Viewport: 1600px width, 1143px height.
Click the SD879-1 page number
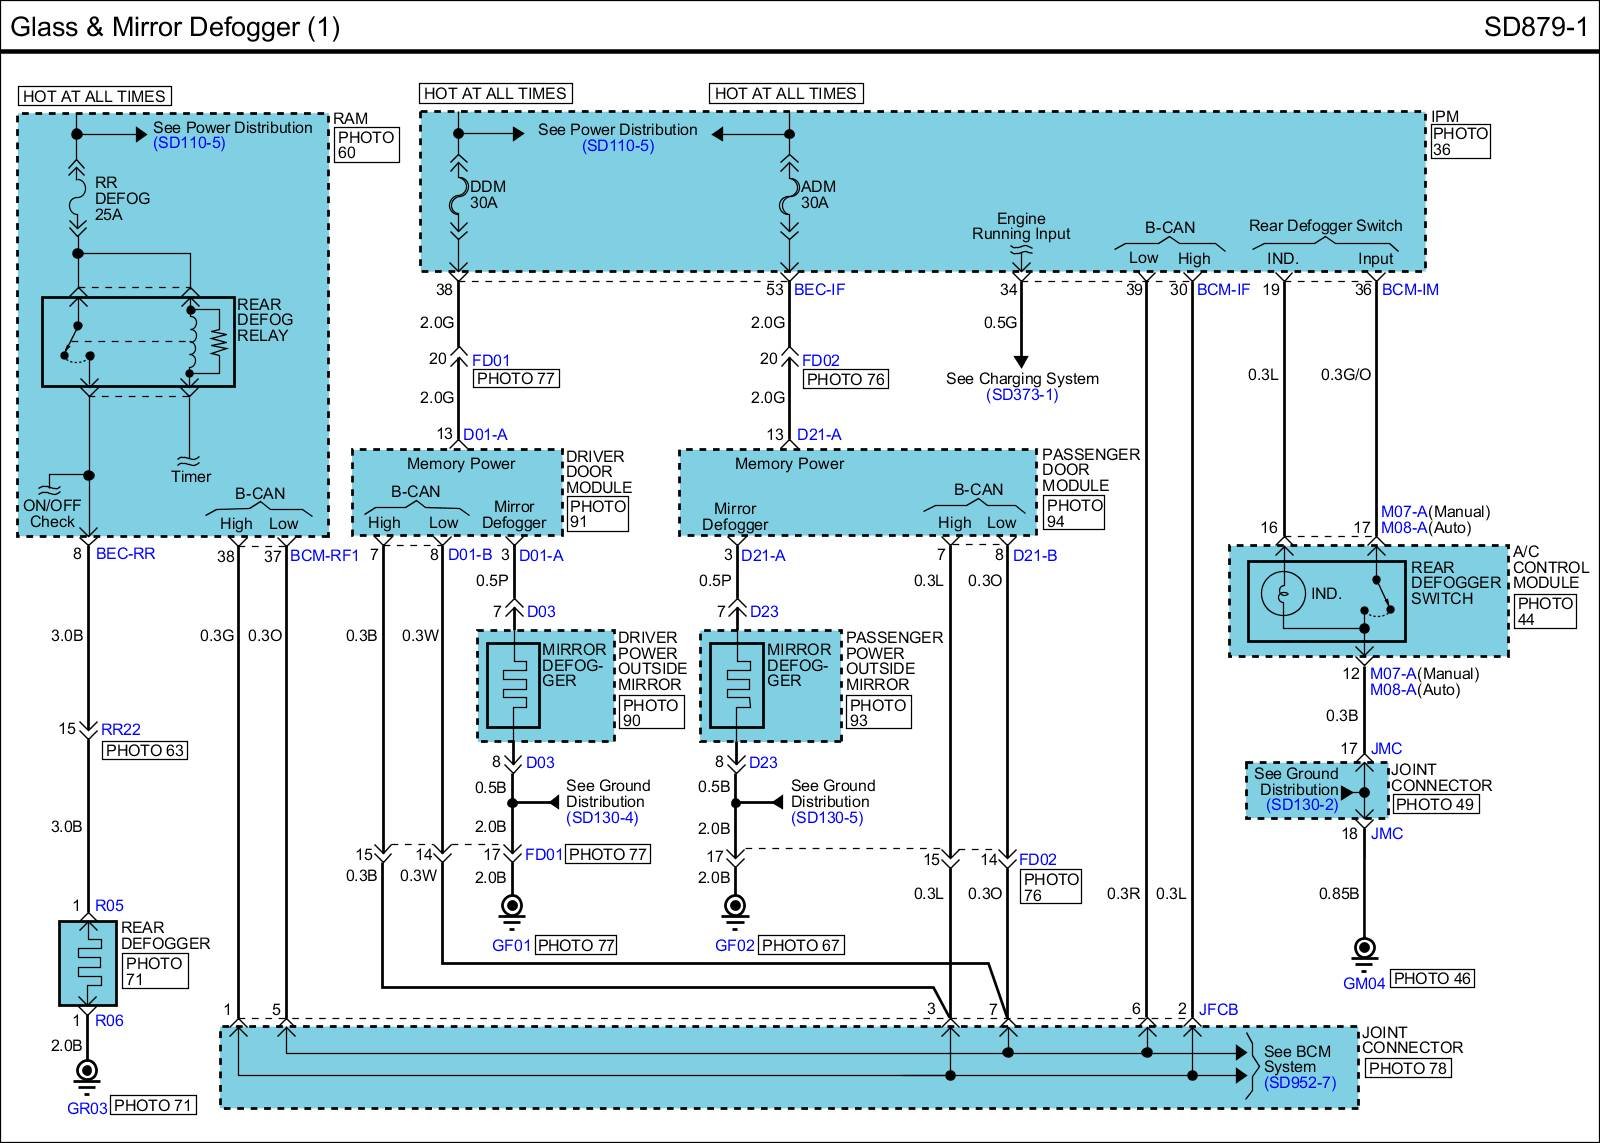click(x=1535, y=26)
